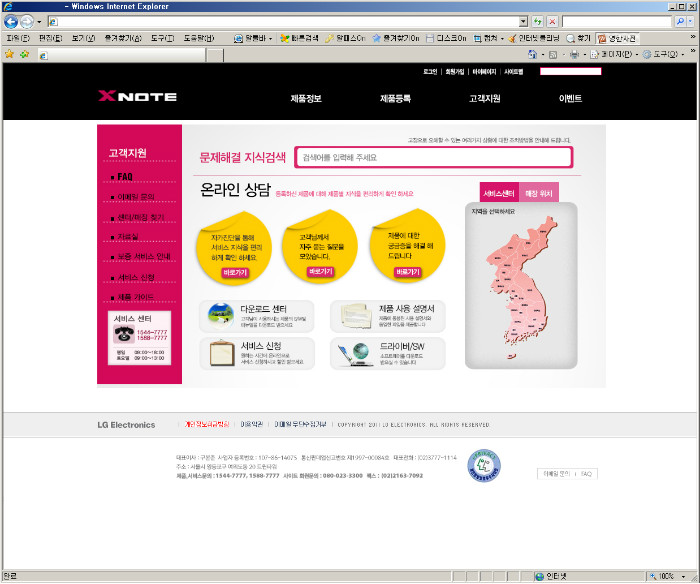The image size is (700, 584).
Task: Select 자료실 in the sidebar
Action: coord(128,237)
